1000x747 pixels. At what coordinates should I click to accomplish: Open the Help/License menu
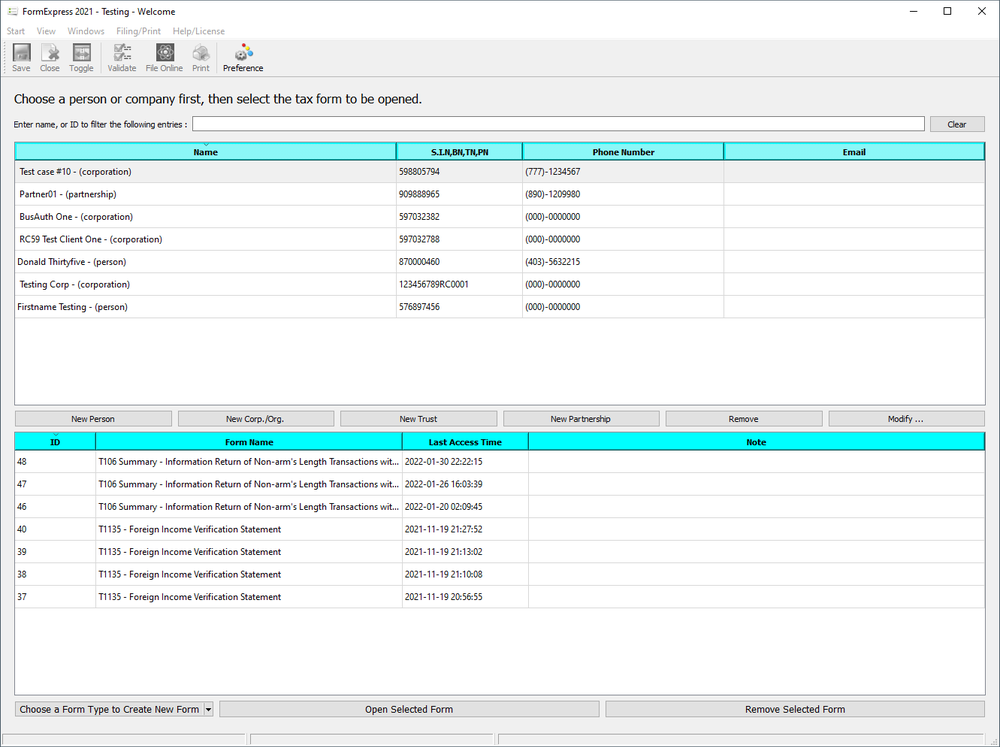198,31
